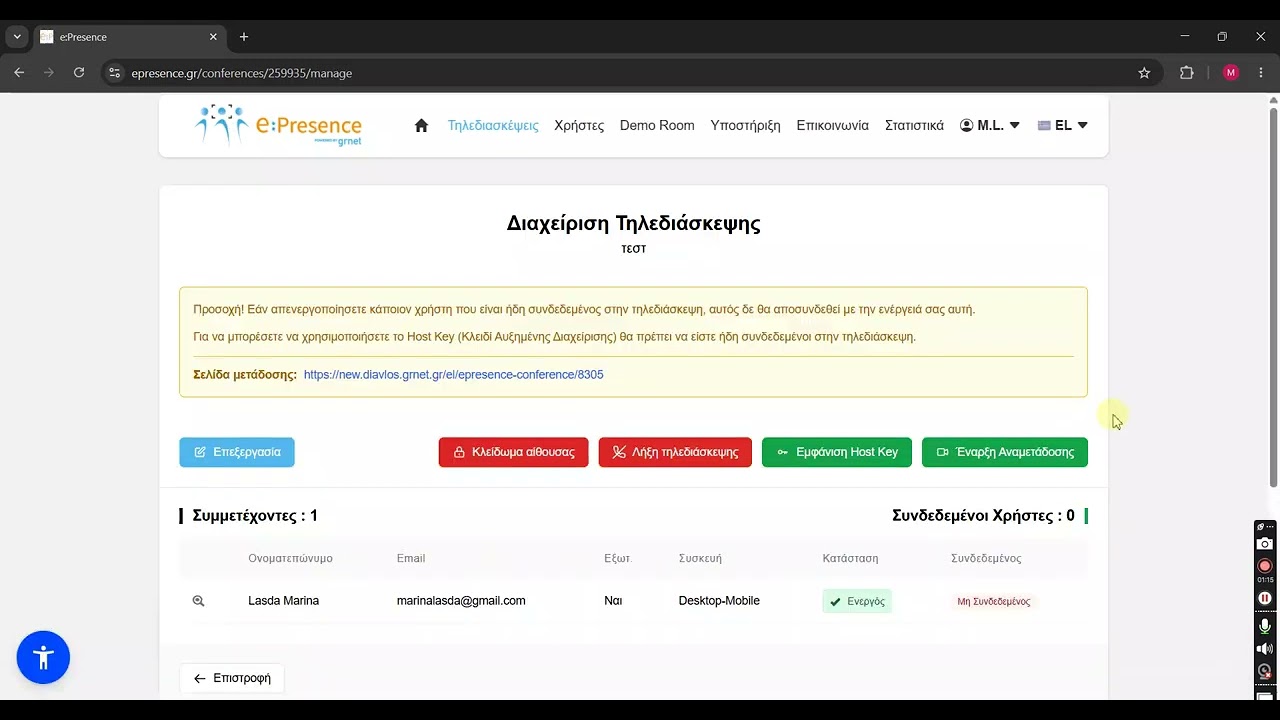Image resolution: width=1280 pixels, height=720 pixels.
Task: Open the Υποστήριξη menu item
Action: (745, 125)
